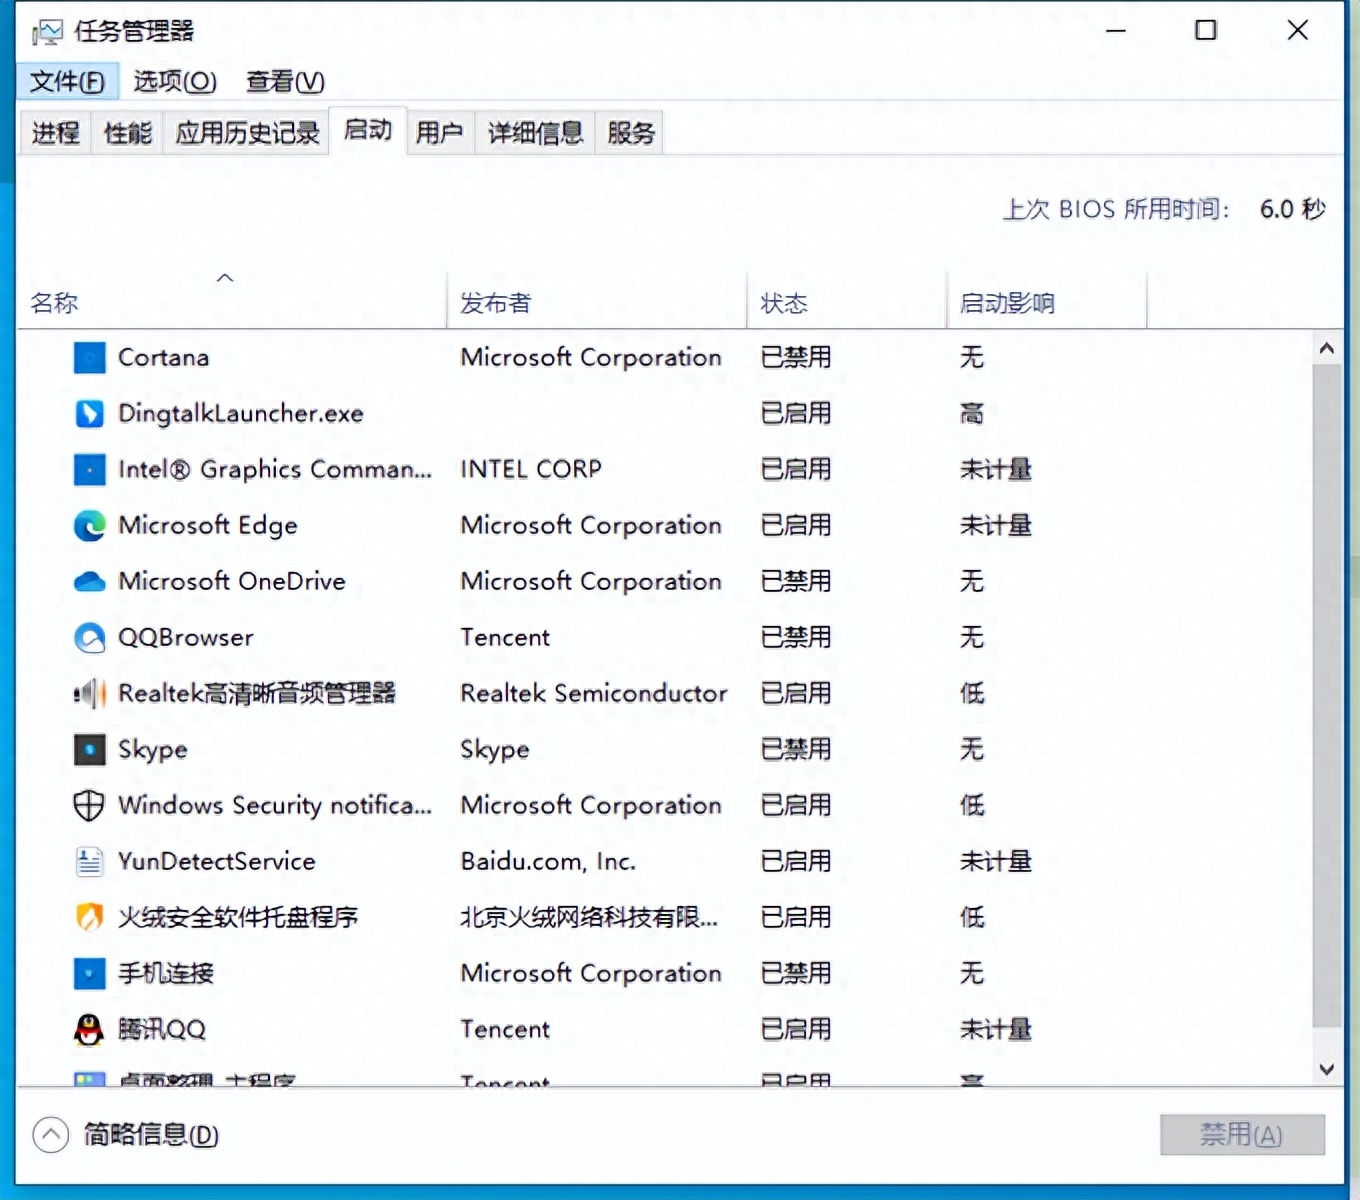Screen dimensions: 1360x1200
Task: Click the 6.0 秒 BIOS time value
Action: coord(1293,209)
